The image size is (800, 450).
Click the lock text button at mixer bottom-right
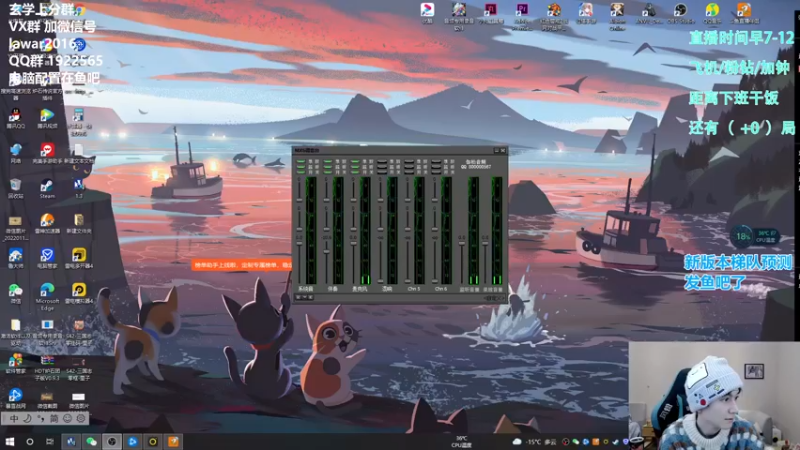click(492, 297)
